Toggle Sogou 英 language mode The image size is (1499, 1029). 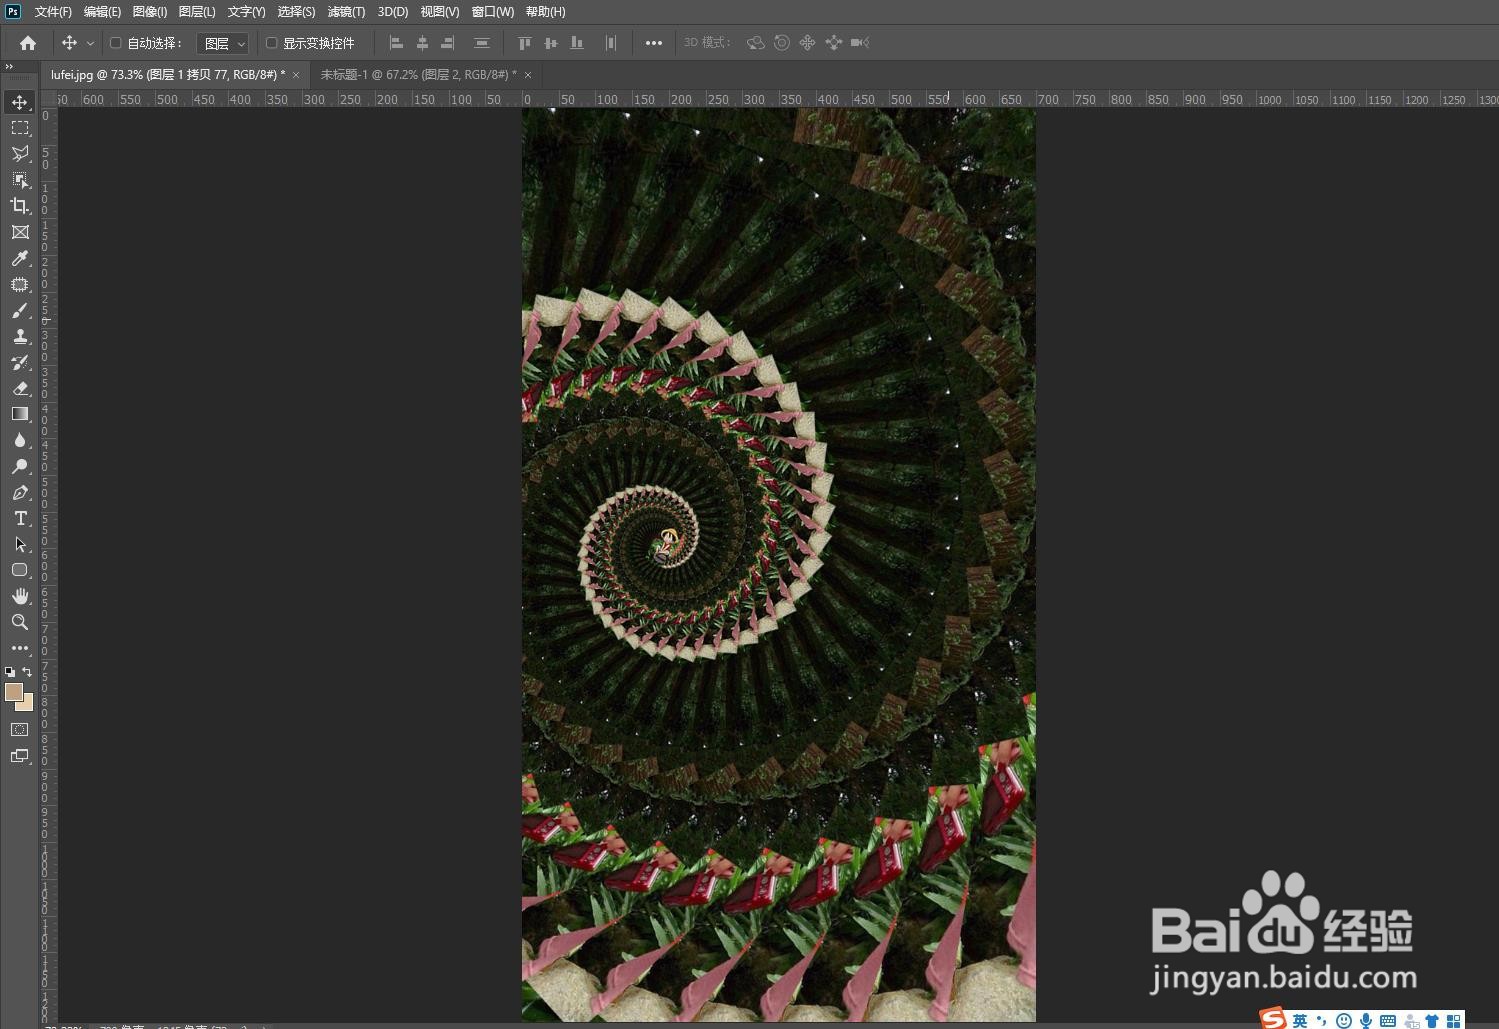(1300, 1020)
